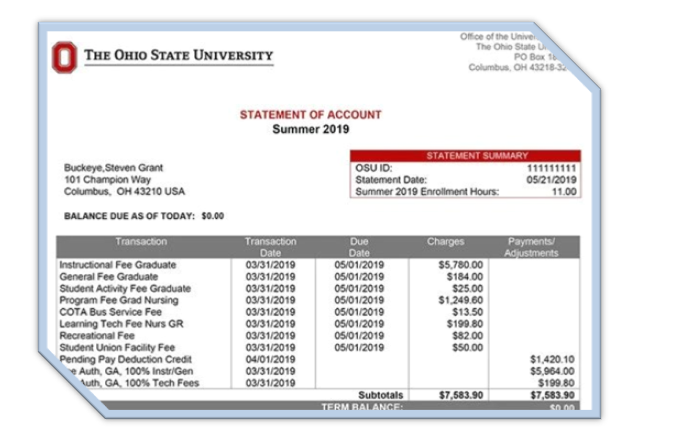Screen dimensions: 677x440
Task: Click the 'Transaction' column header
Action: click(x=141, y=241)
